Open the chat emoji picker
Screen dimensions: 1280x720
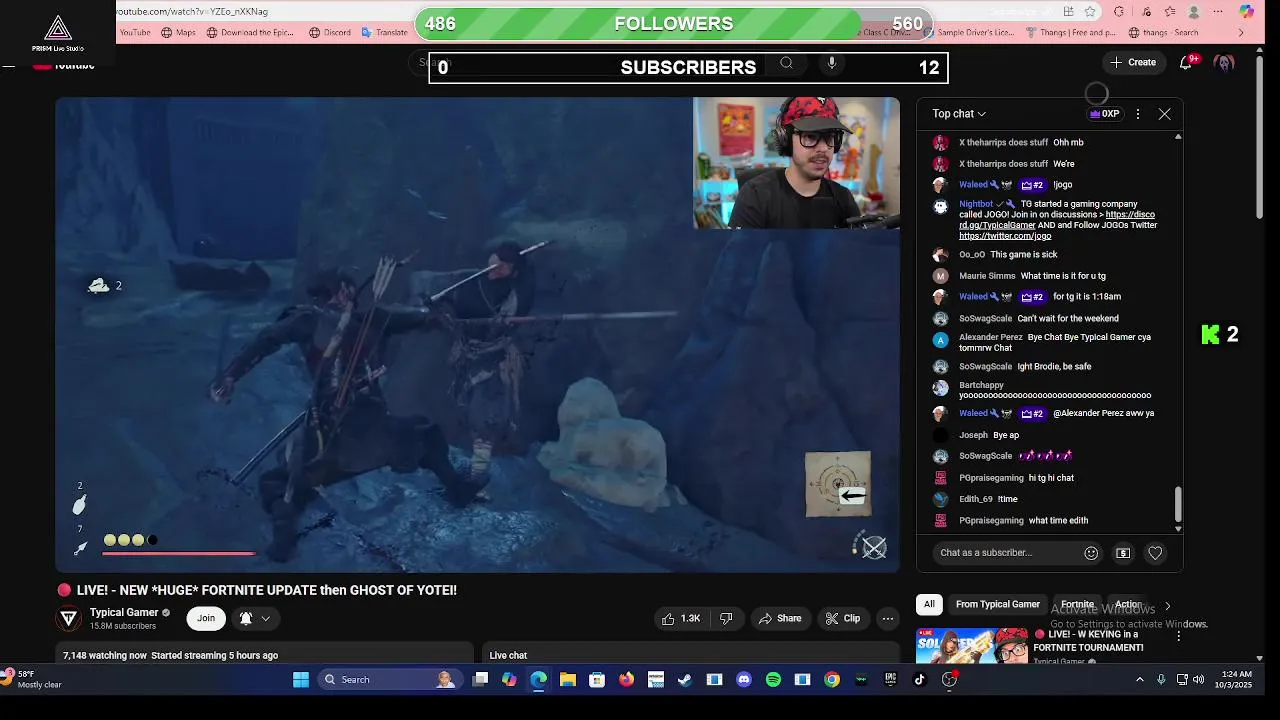click(1091, 553)
